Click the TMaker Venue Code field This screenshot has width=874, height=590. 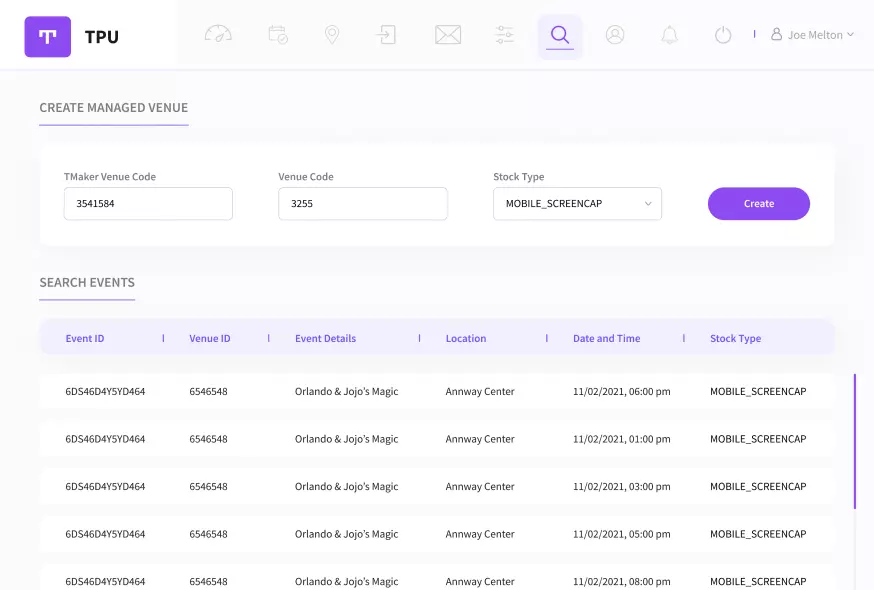pos(148,204)
